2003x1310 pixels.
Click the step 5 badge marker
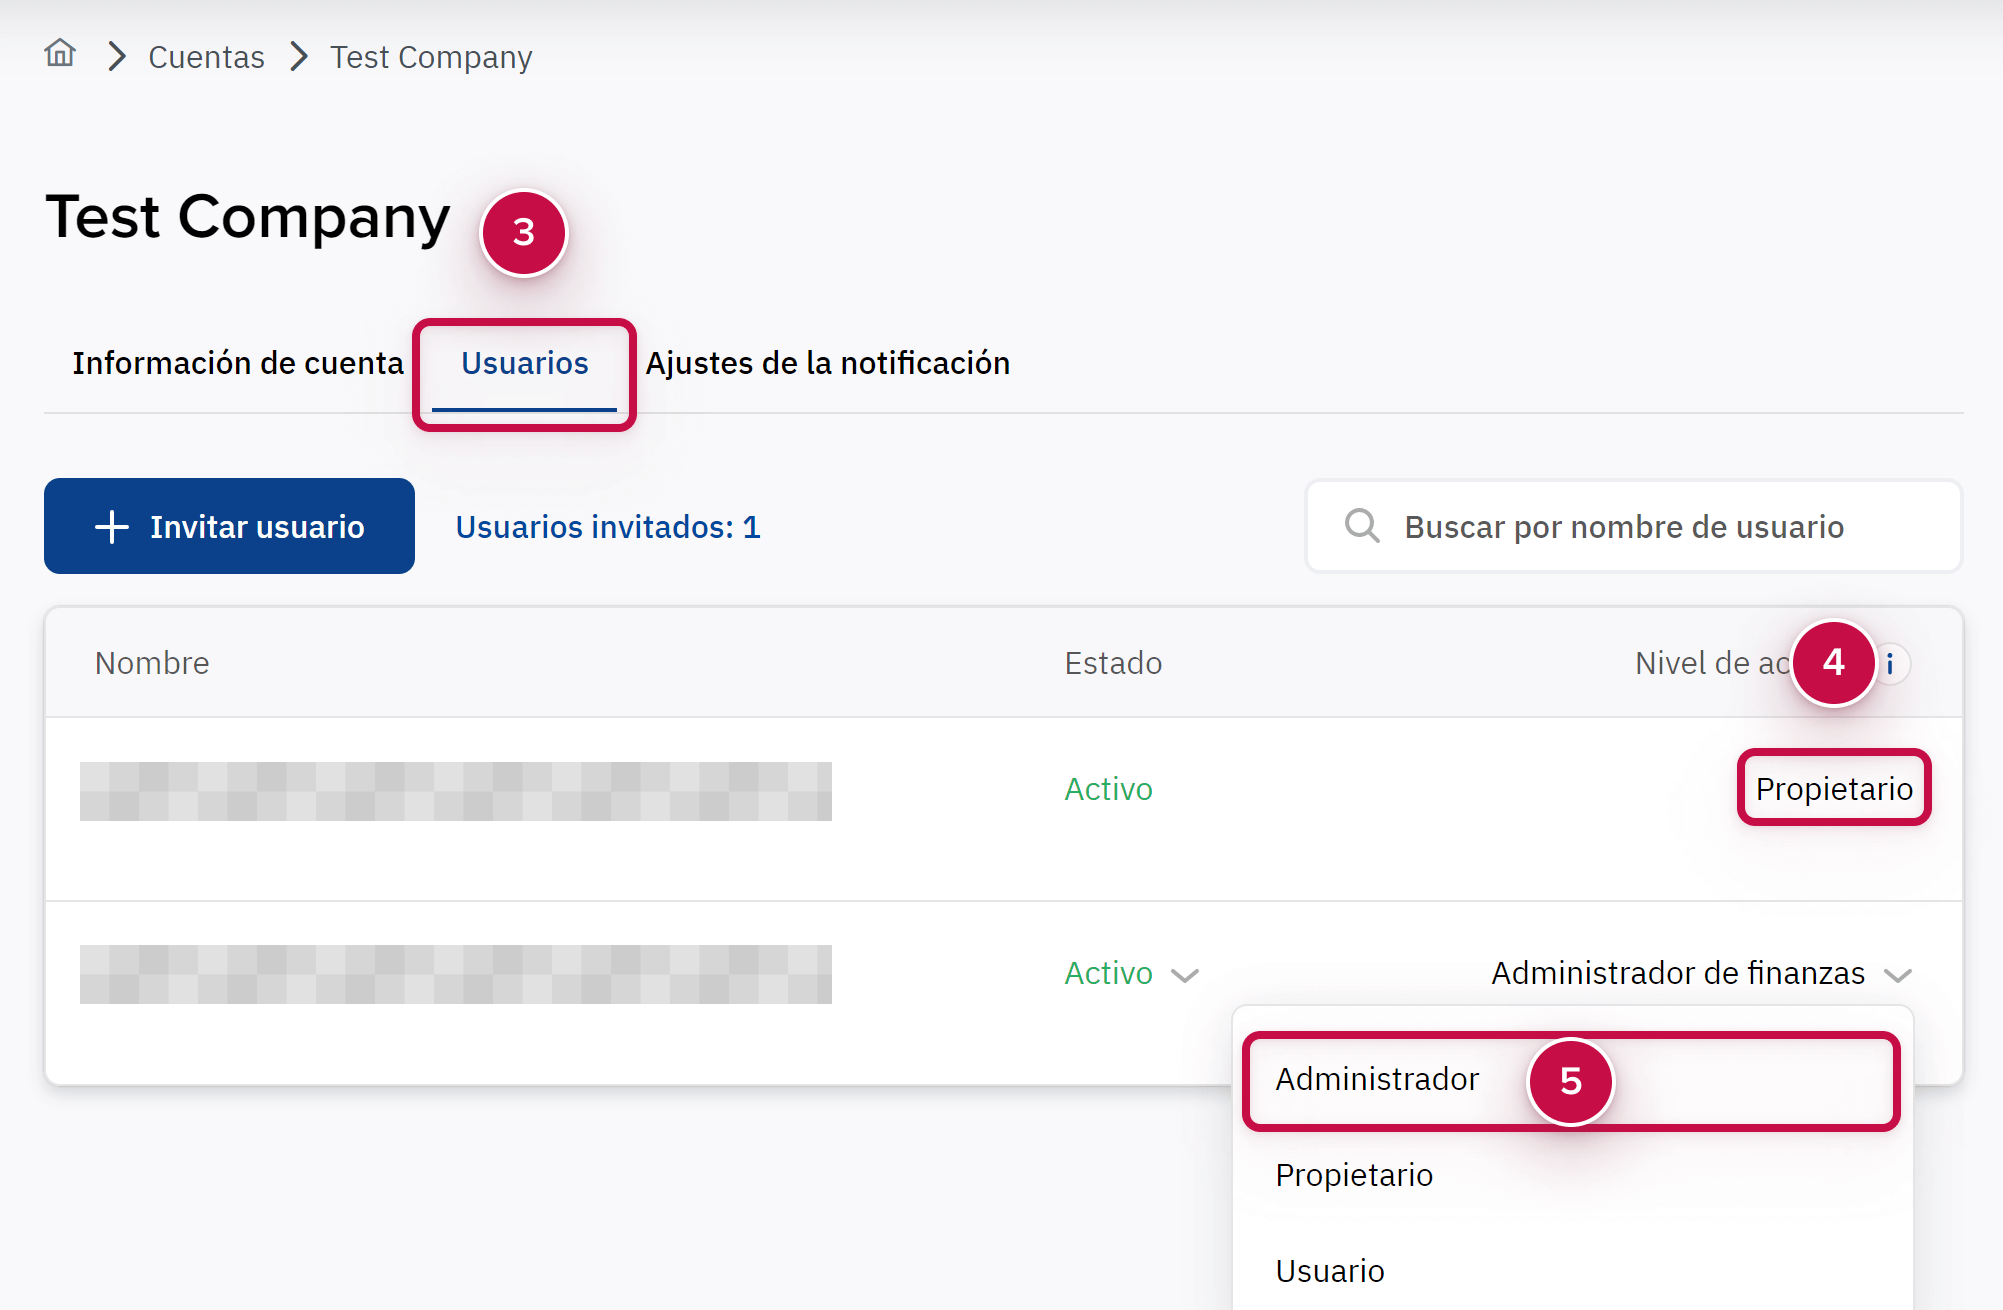pyautogui.click(x=1570, y=1081)
